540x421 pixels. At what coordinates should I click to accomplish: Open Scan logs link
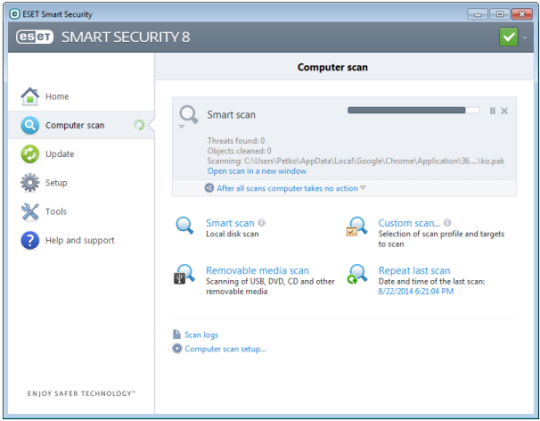(201, 335)
